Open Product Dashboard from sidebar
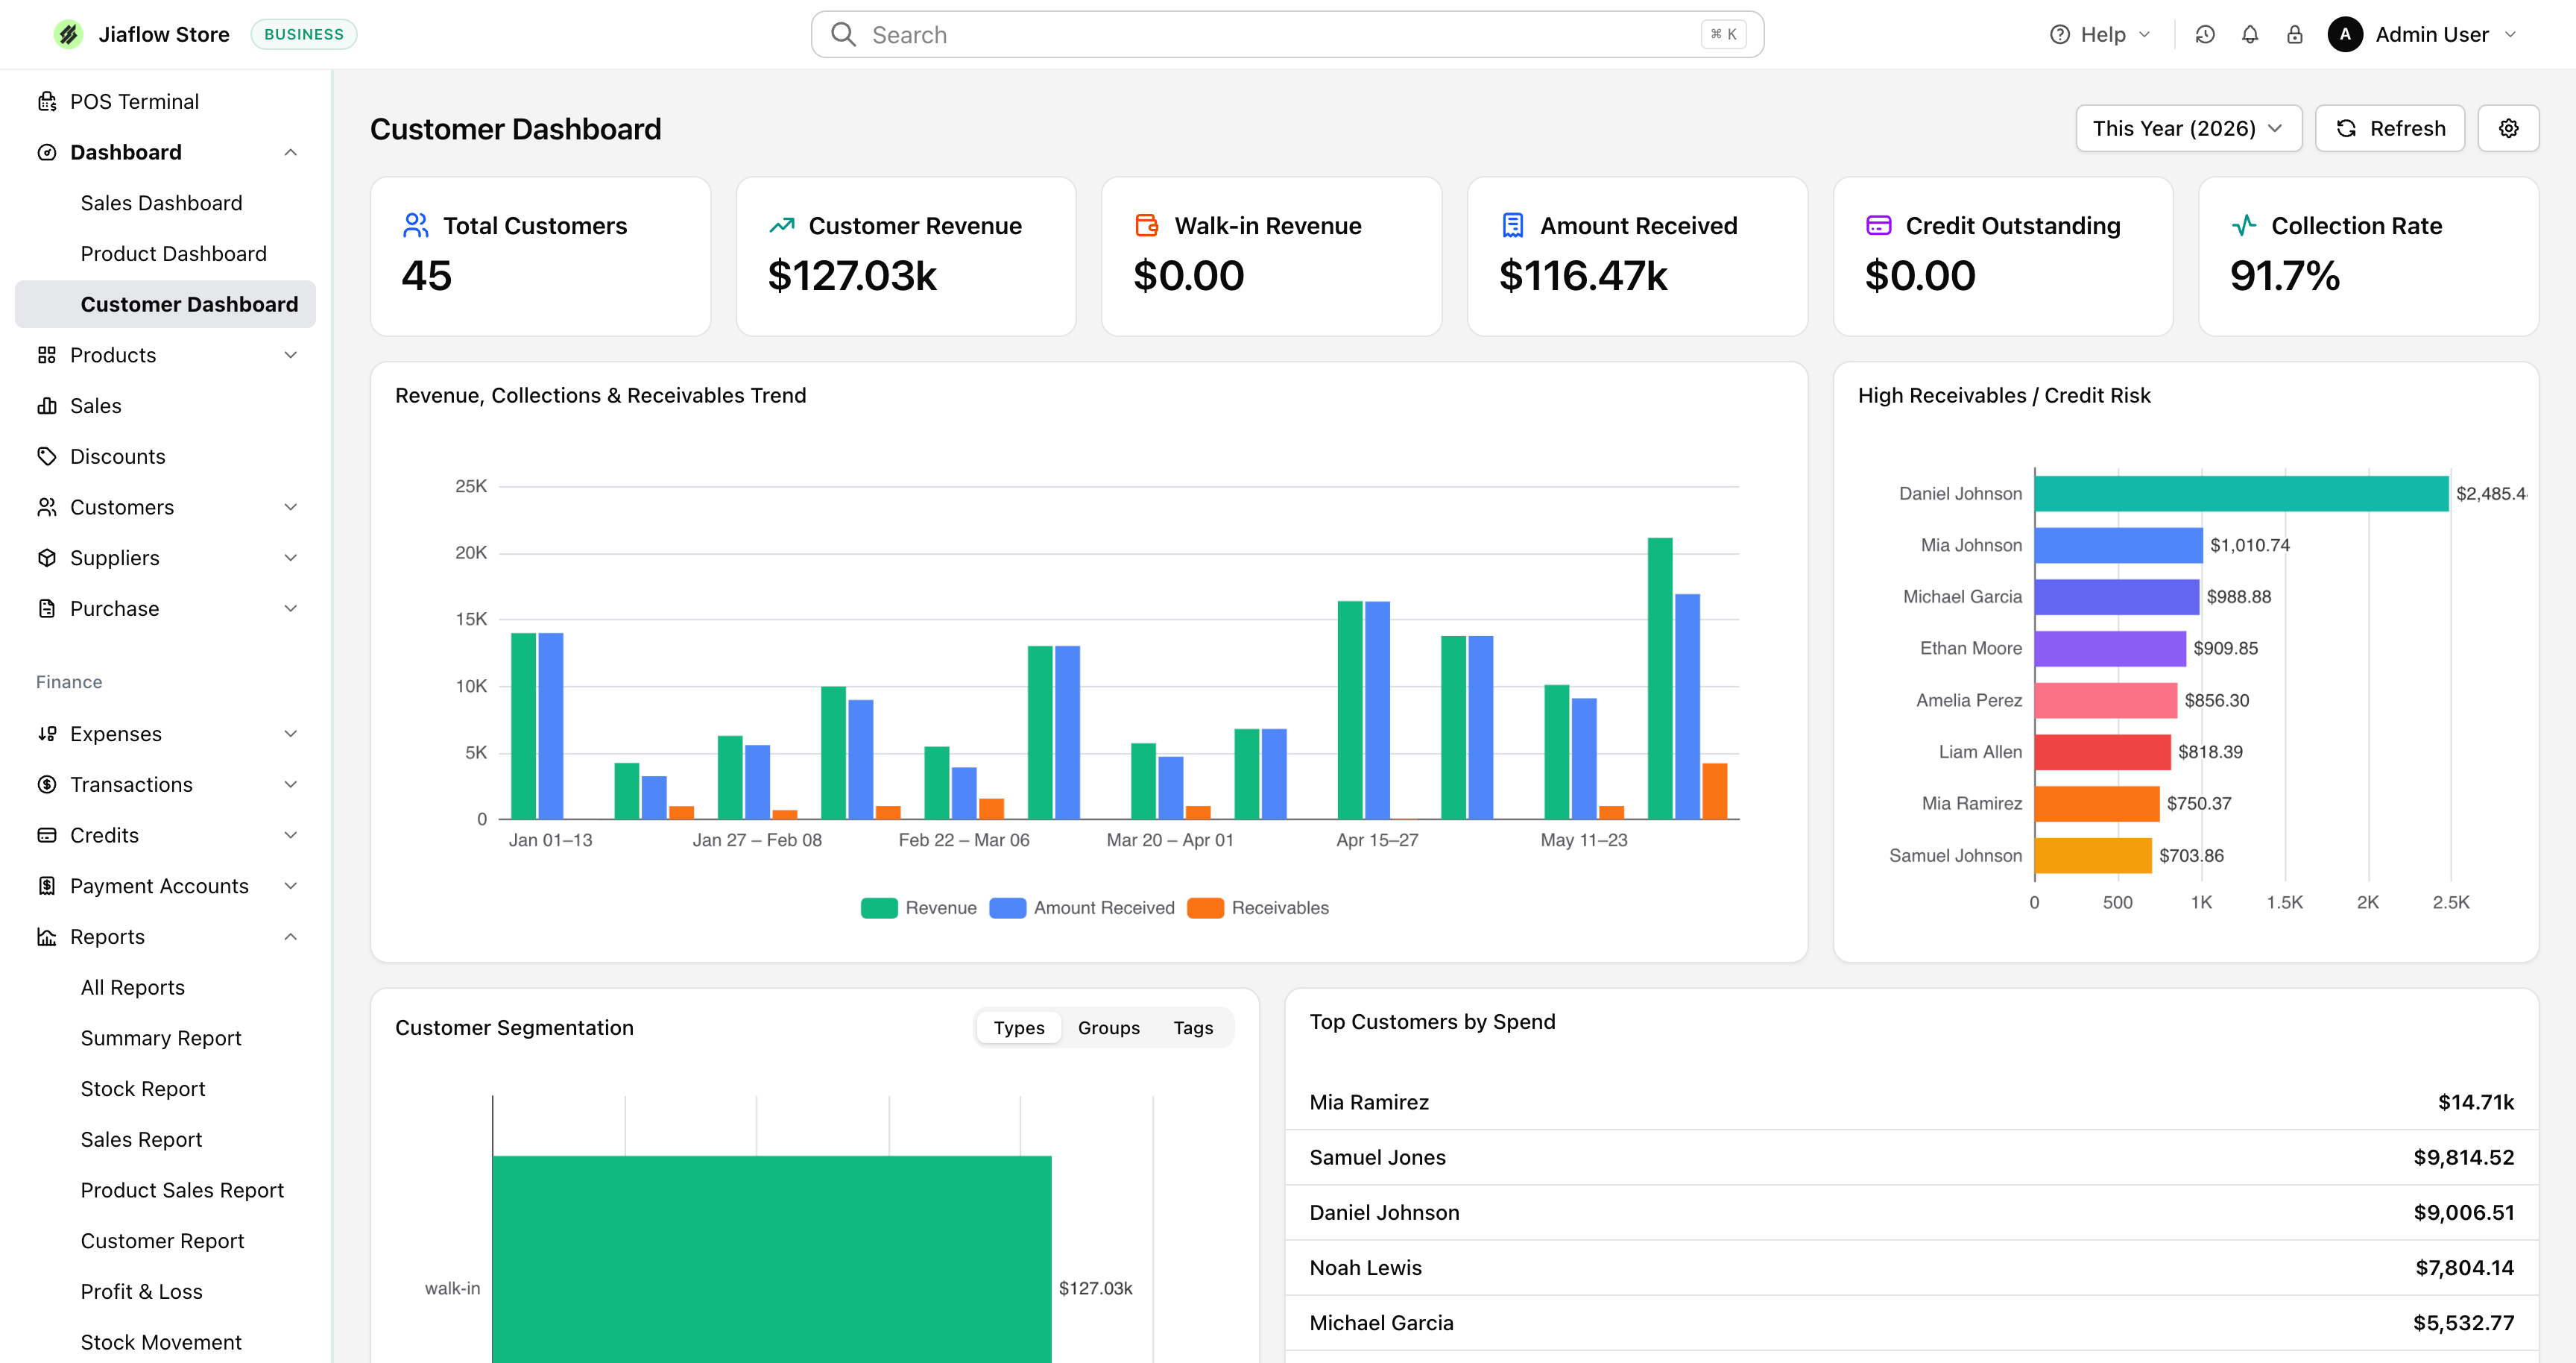The height and width of the screenshot is (1363, 2576). coord(173,253)
